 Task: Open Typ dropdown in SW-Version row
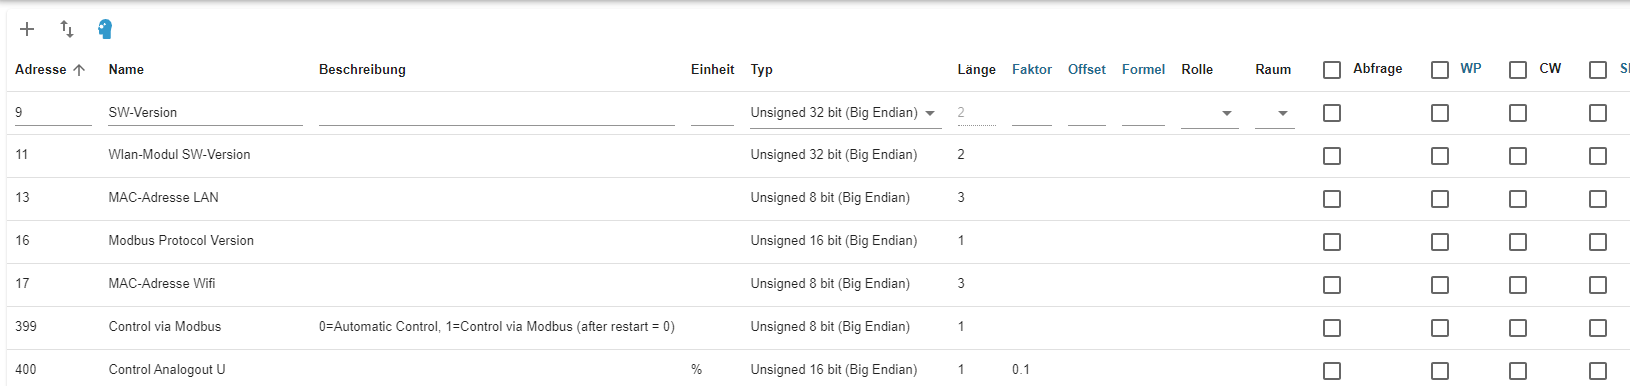click(x=846, y=113)
